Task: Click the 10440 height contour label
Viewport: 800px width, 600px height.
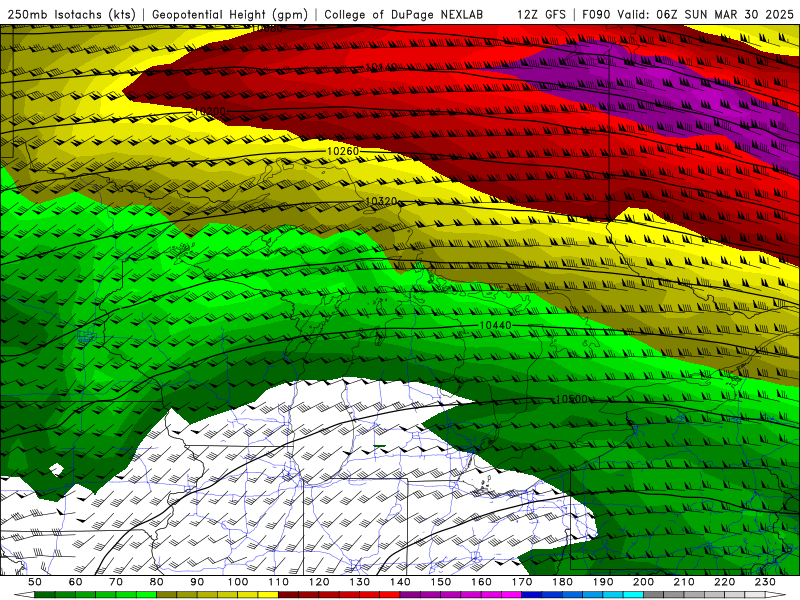Action: point(495,325)
